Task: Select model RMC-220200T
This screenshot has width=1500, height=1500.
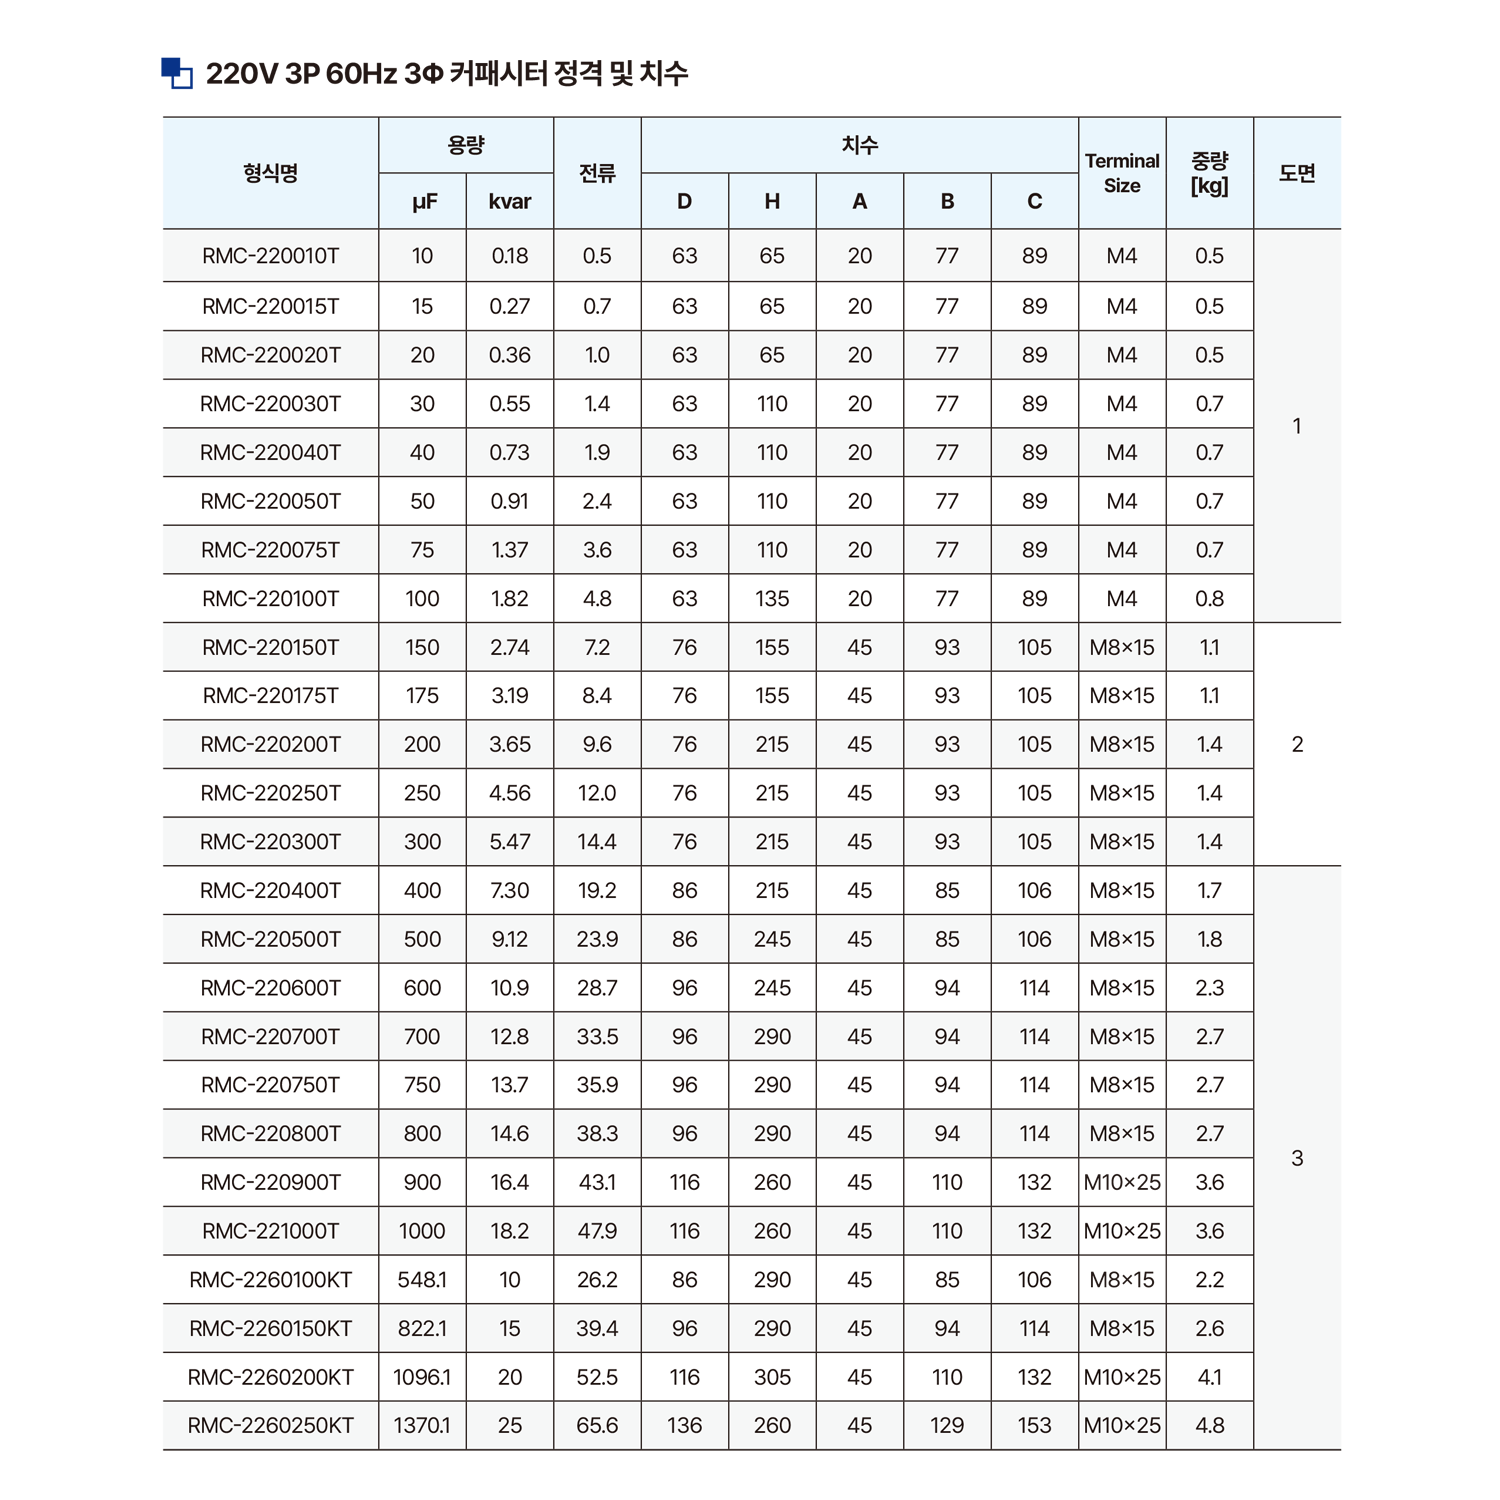Action: click(271, 744)
